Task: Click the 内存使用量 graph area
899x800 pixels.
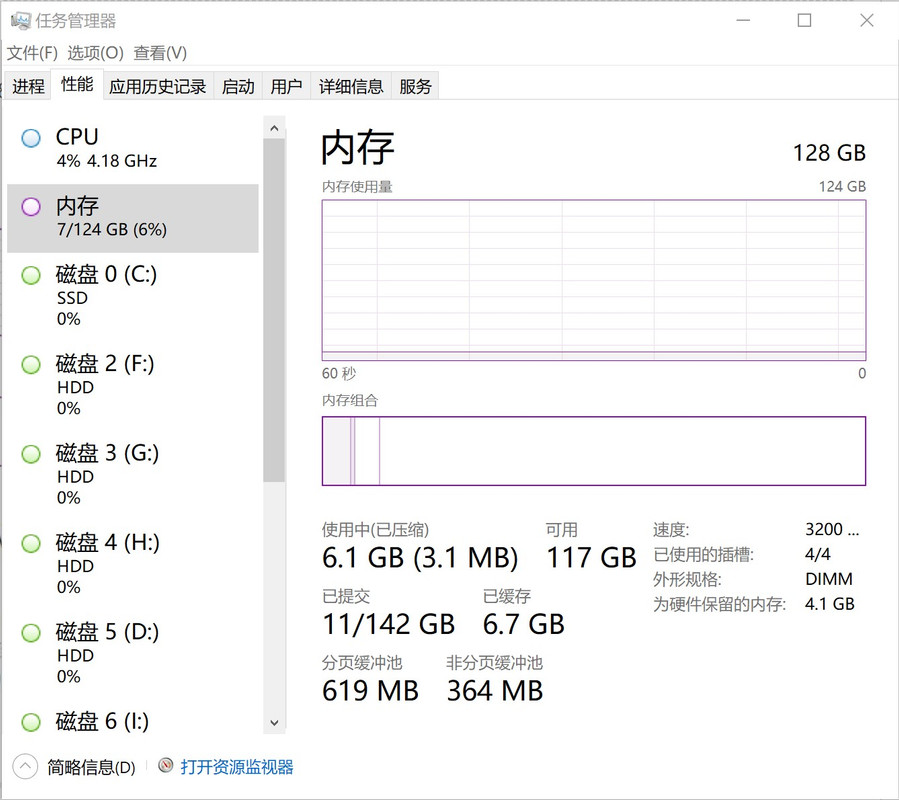Action: click(x=593, y=280)
